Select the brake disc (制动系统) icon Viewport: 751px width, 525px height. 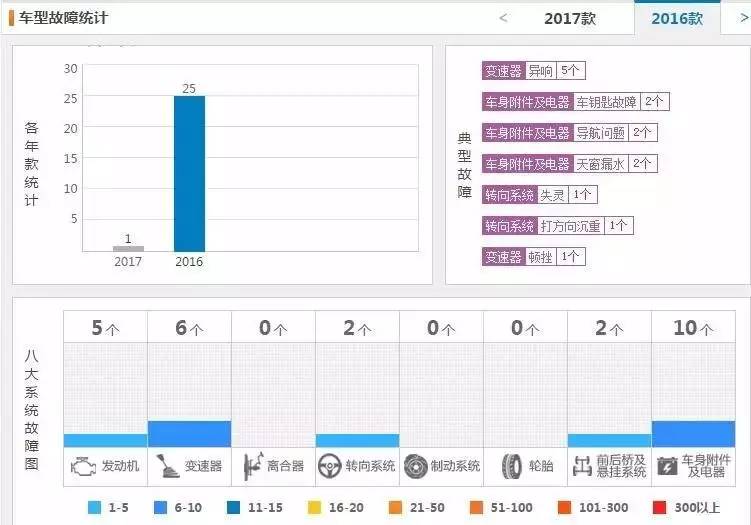415,466
